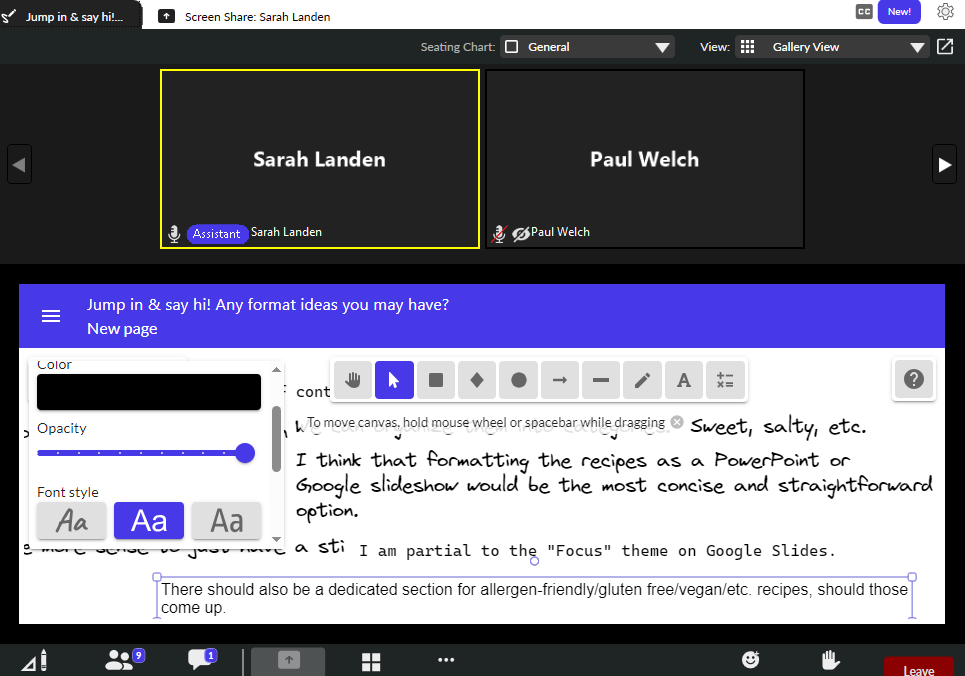Go to next gallery page
Screen dimensions: 965x676
(x=945, y=164)
